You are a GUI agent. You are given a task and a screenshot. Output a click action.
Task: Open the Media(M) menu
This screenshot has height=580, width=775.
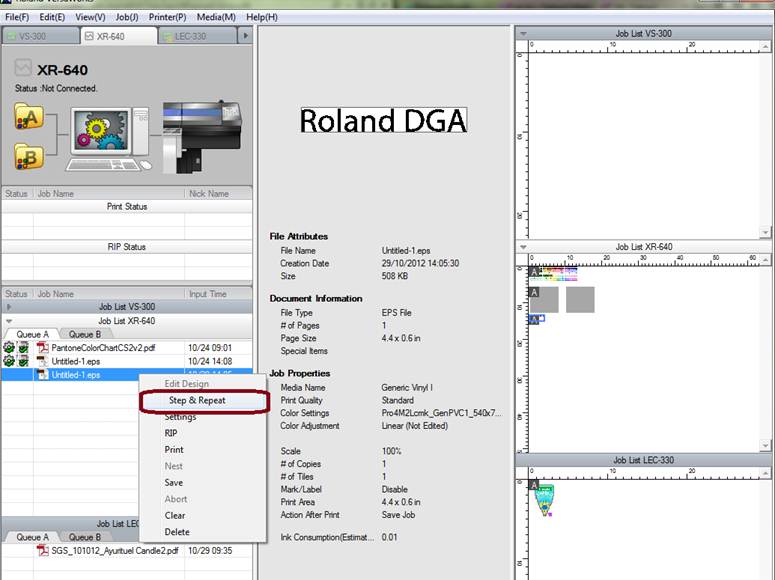(216, 17)
